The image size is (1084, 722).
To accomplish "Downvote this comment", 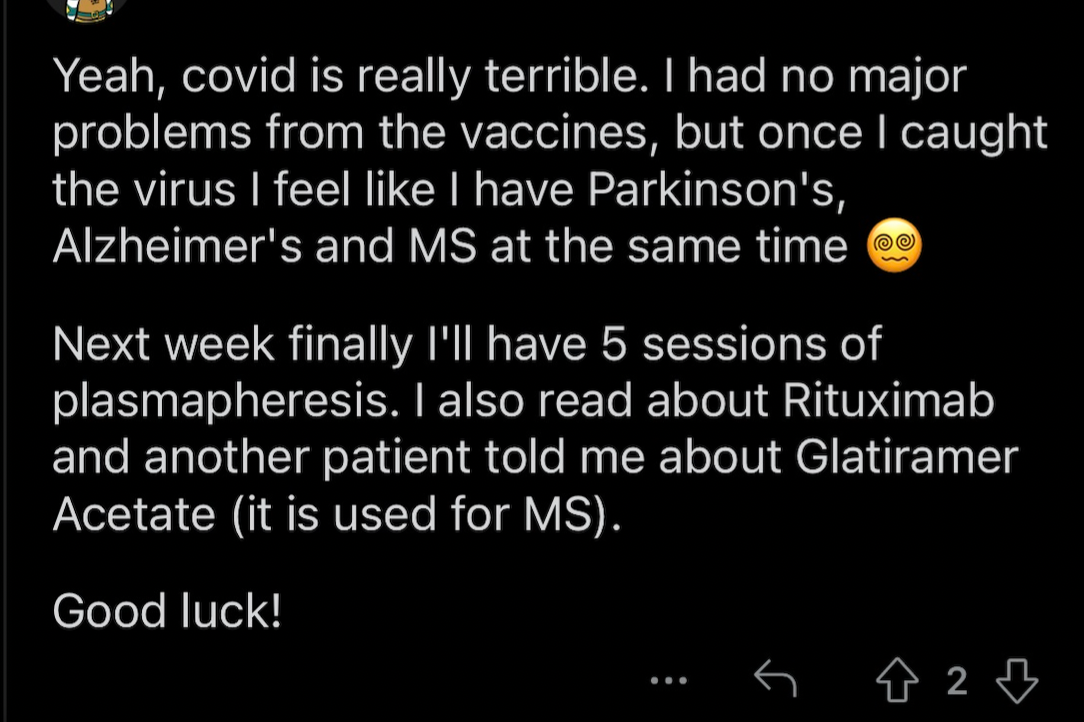I will (1016, 681).
